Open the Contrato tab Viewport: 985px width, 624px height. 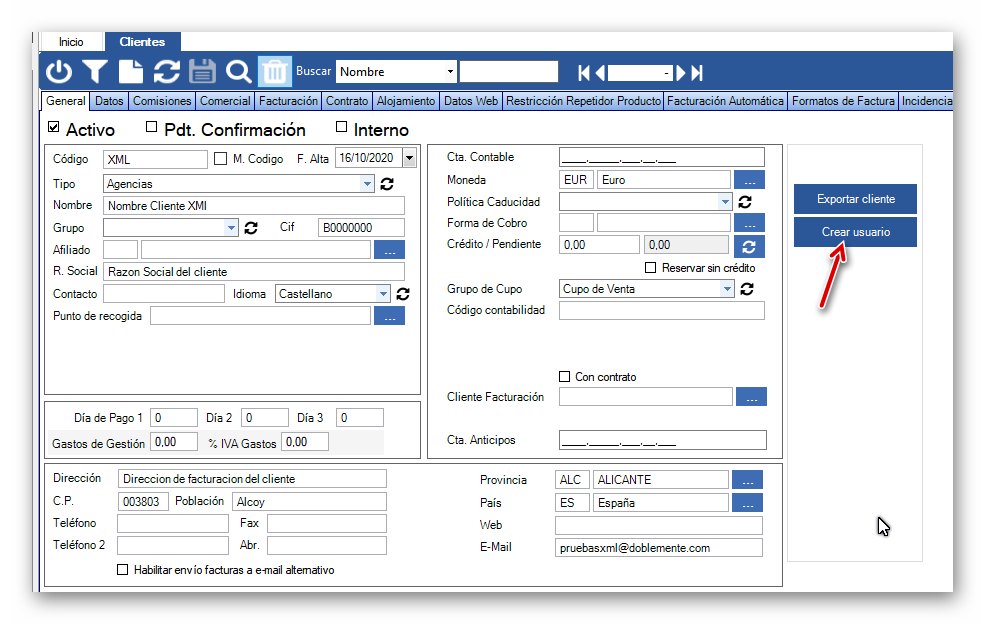tap(347, 101)
